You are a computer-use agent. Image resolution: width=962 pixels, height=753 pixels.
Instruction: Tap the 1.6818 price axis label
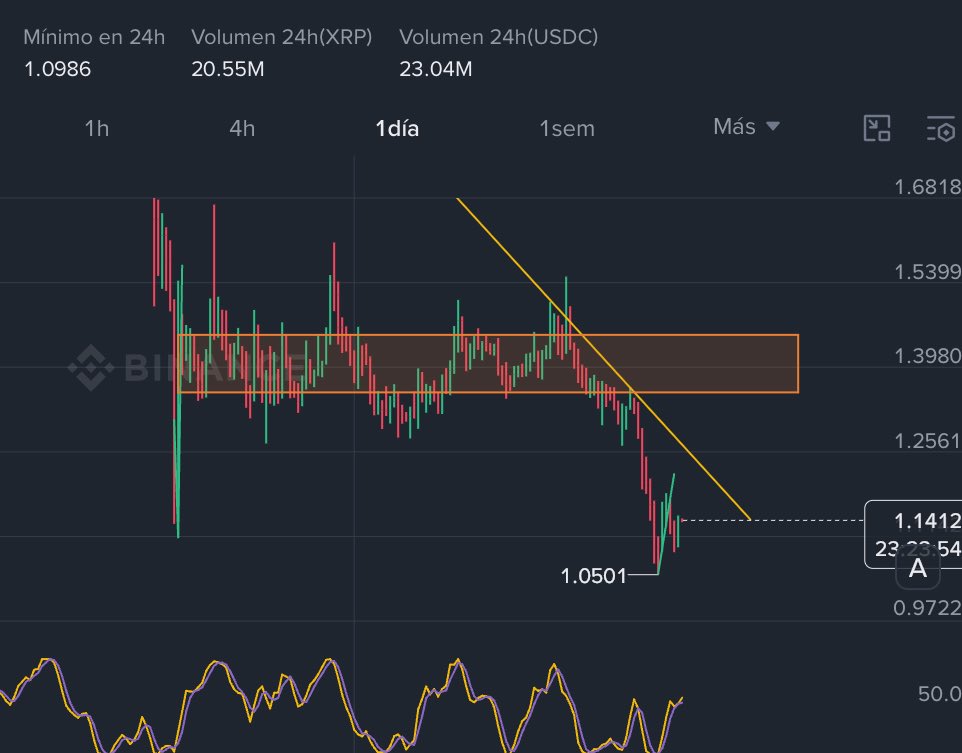928,187
